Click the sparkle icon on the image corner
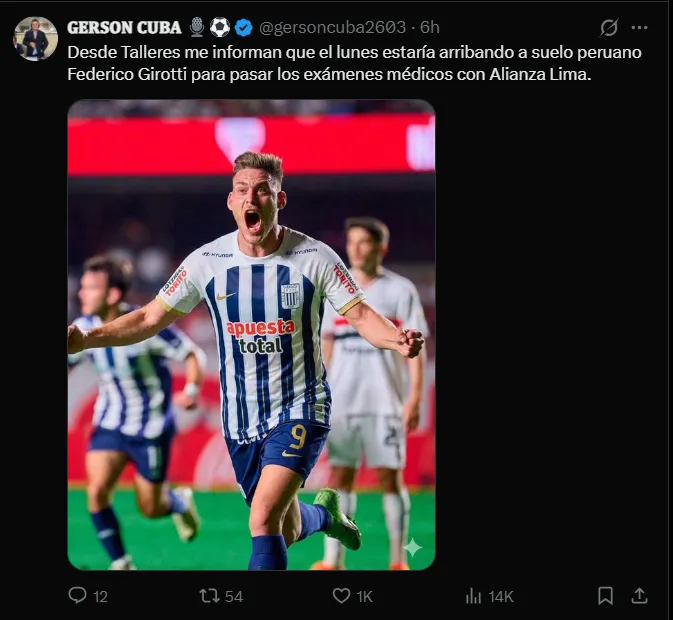The width and height of the screenshot is (673, 620). pos(412,547)
